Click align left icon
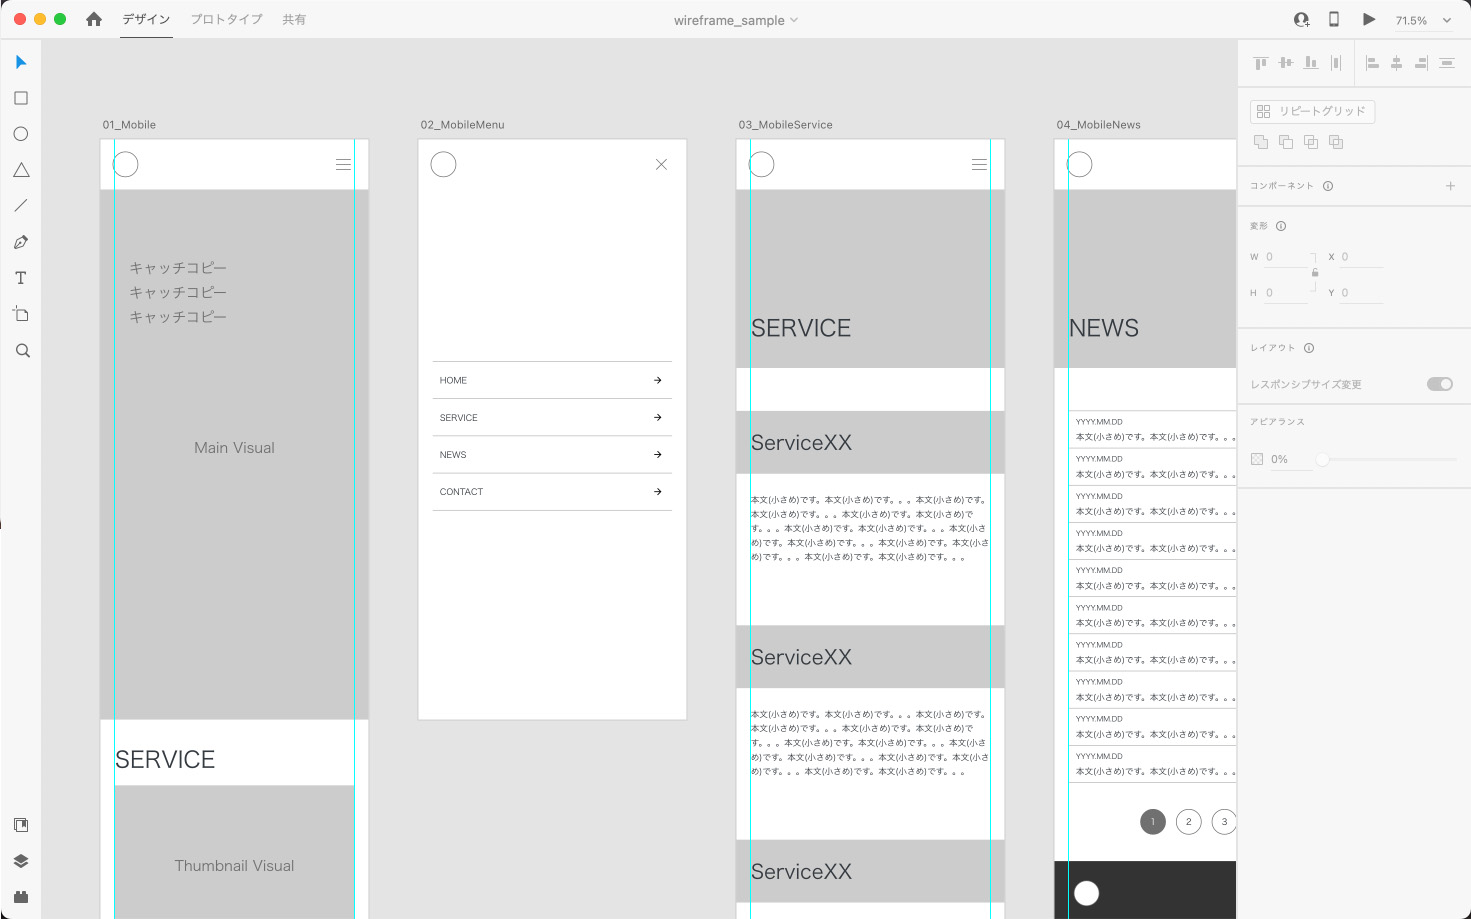 click(1372, 63)
